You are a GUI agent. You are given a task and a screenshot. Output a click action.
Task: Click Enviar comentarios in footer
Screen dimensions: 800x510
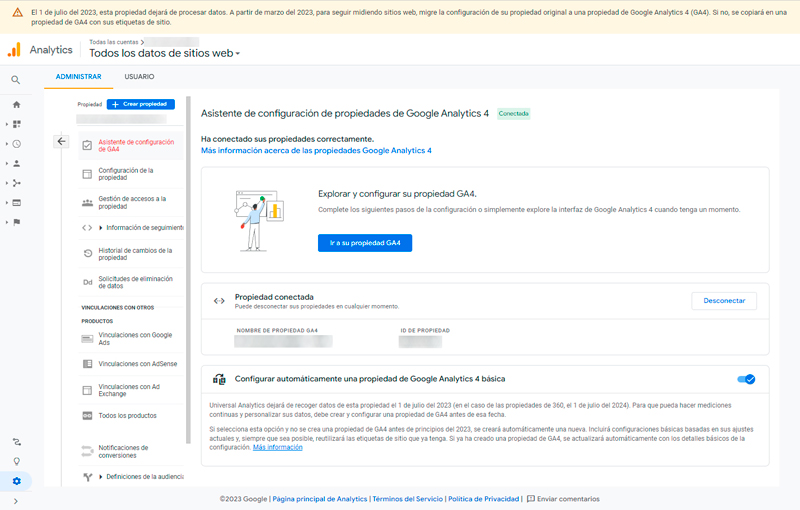pyautogui.click(x=563, y=499)
